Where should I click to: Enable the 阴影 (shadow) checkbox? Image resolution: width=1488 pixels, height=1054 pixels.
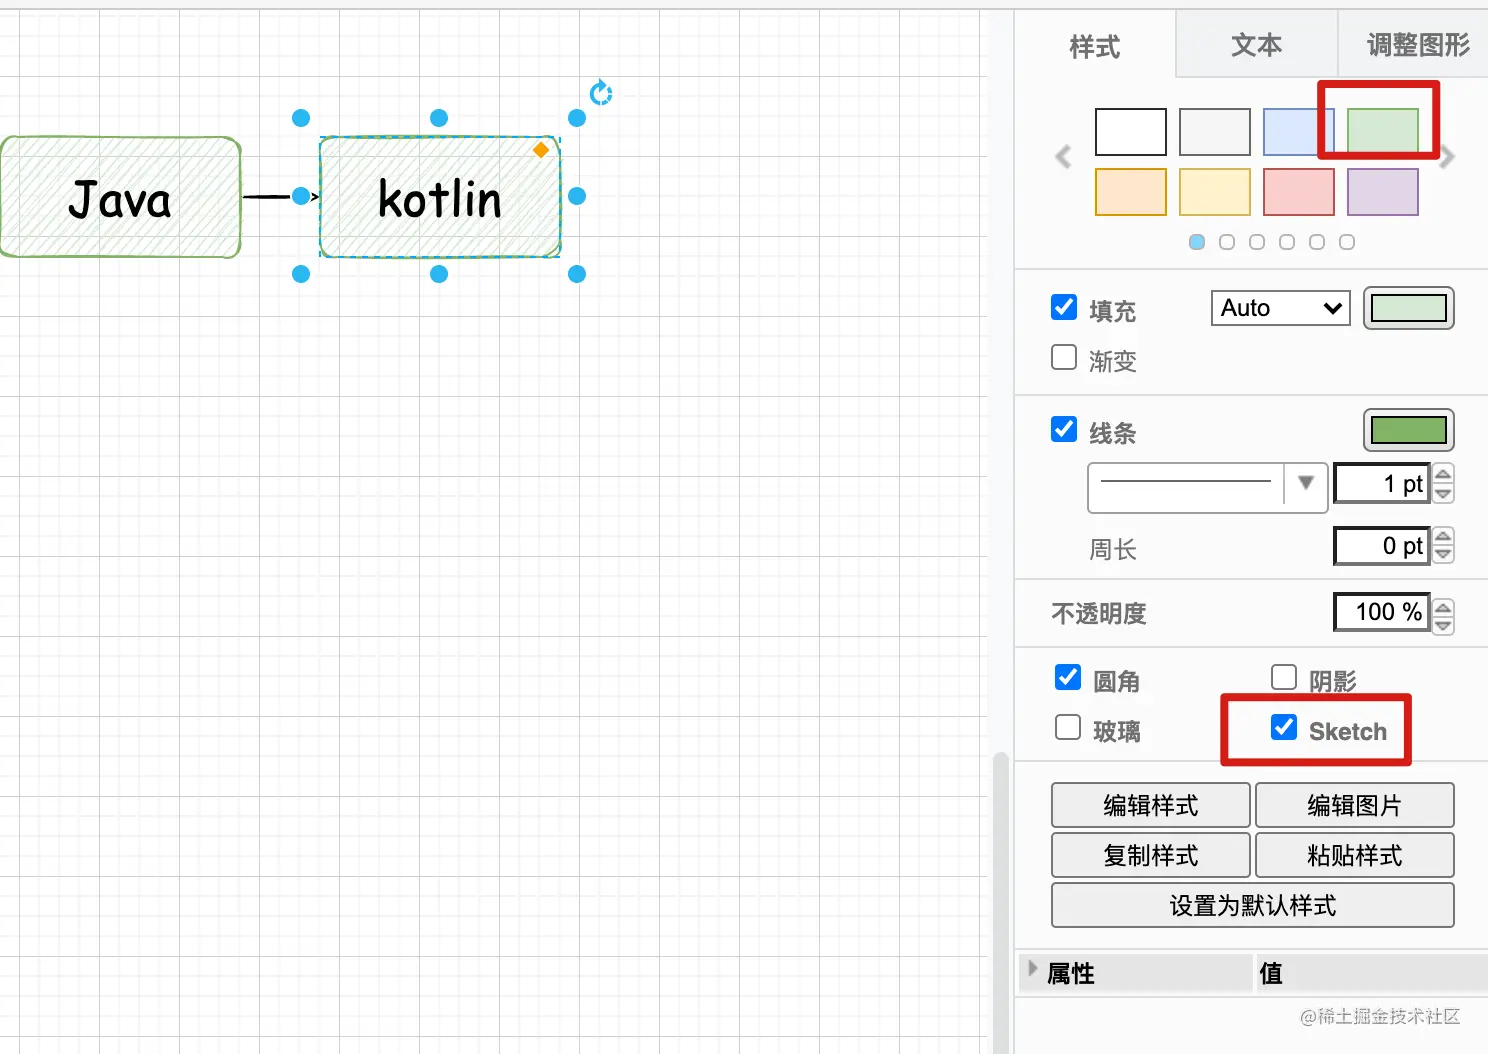pos(1284,678)
